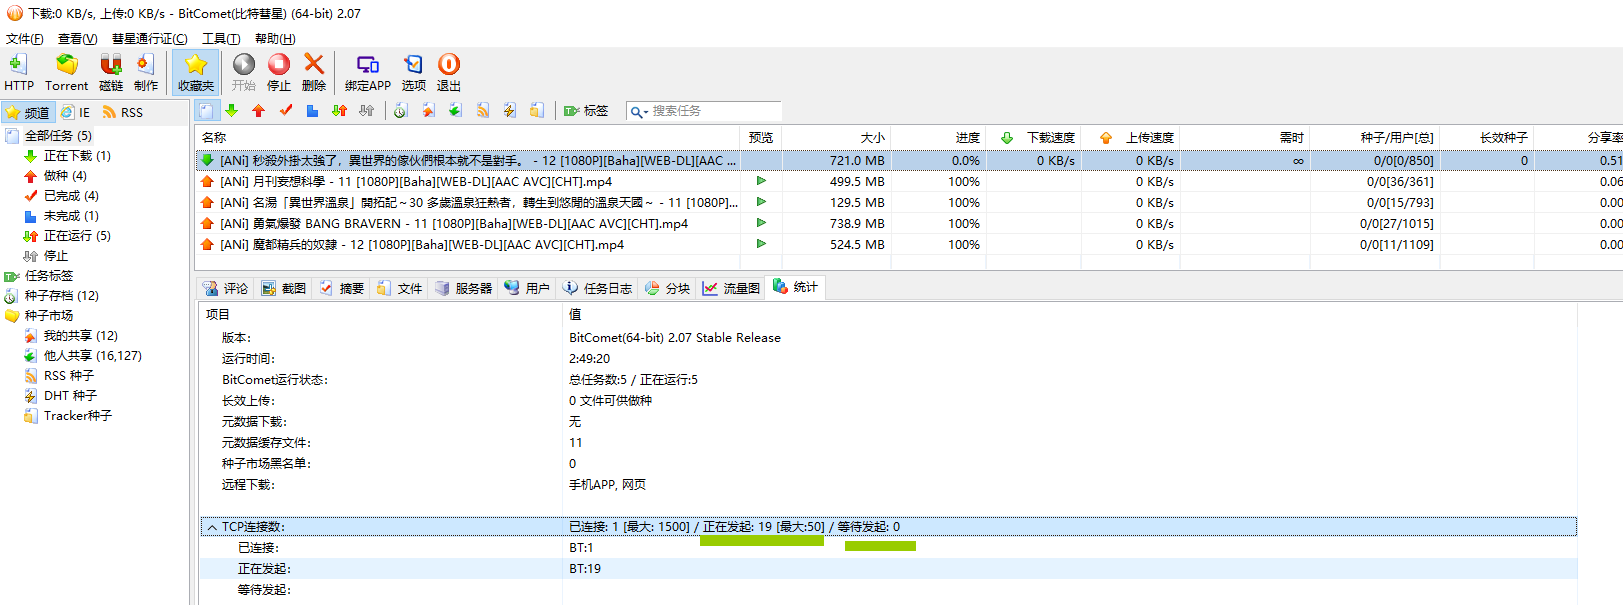Click the my shares orange arrow document icon
The height and width of the screenshot is (605, 1623).
[428, 111]
